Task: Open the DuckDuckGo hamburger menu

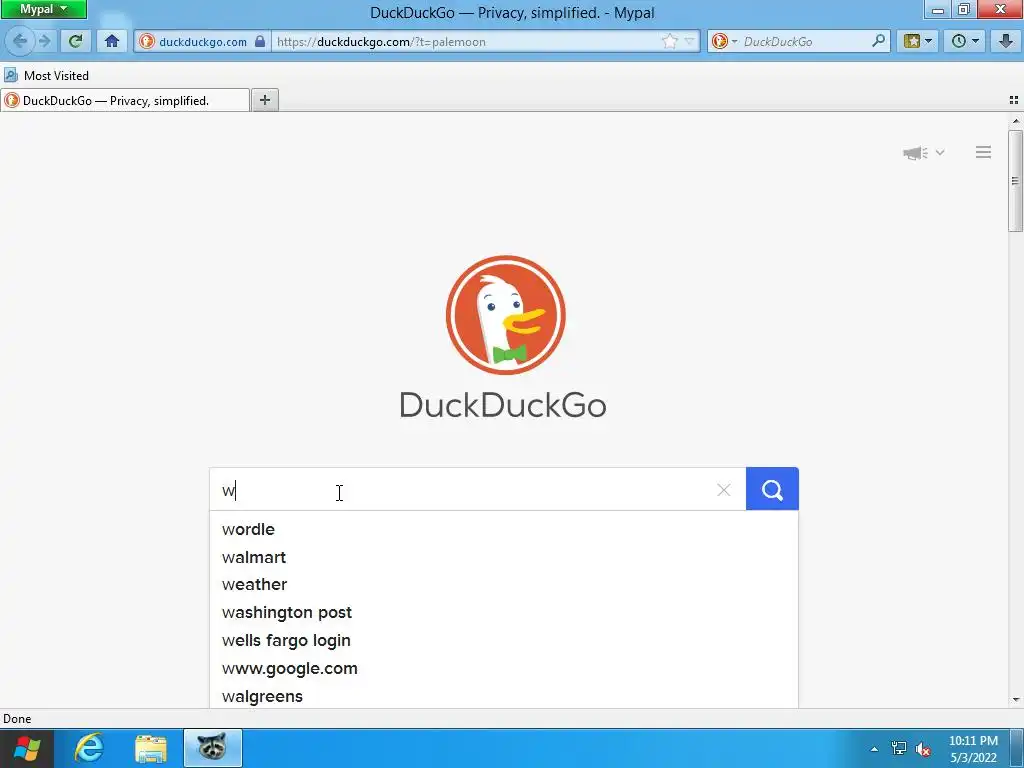Action: pyautogui.click(x=983, y=152)
